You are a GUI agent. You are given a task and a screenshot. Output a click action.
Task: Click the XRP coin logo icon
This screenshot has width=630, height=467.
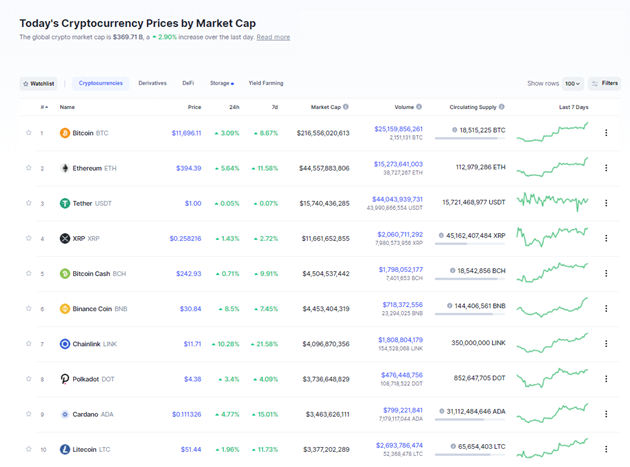[65, 238]
